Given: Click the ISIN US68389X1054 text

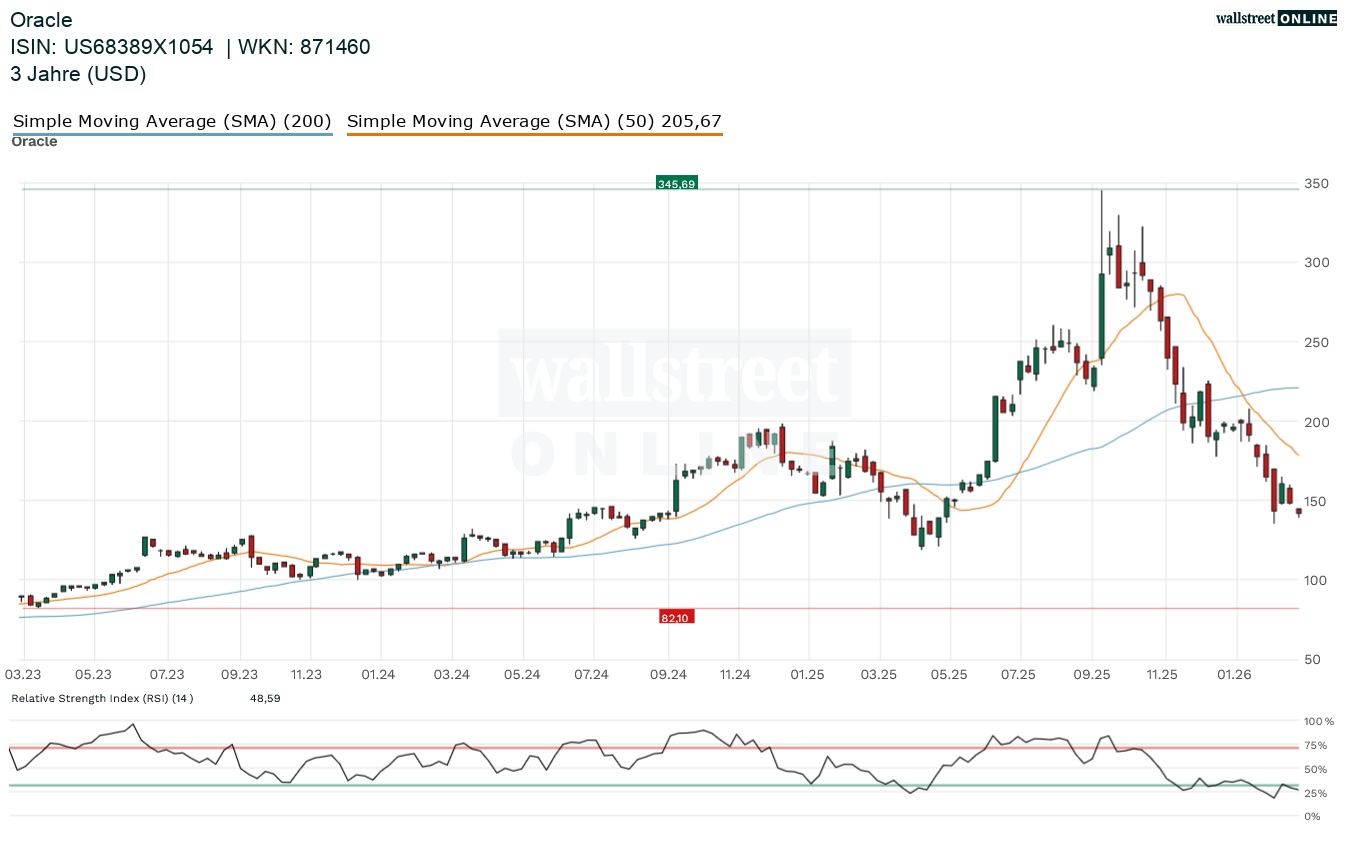Looking at the screenshot, I should tap(112, 47).
